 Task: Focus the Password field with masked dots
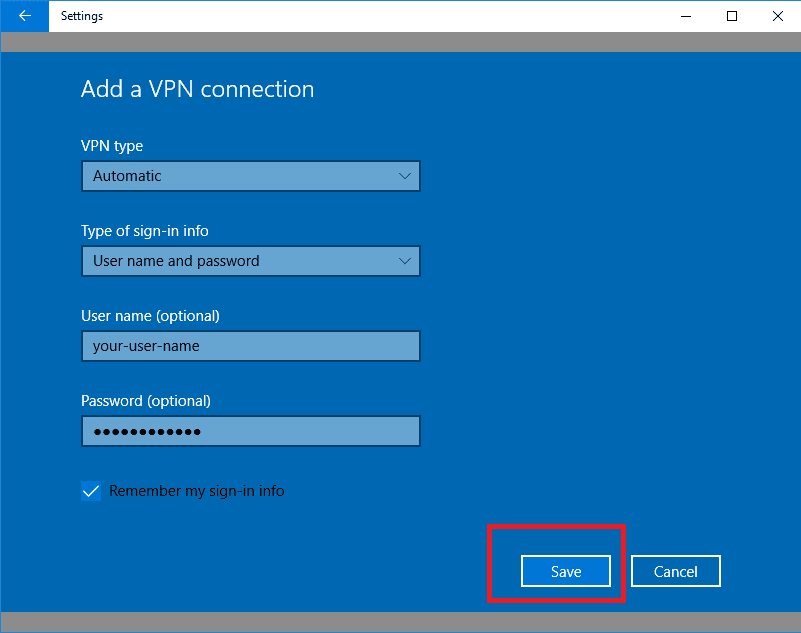tap(250, 431)
